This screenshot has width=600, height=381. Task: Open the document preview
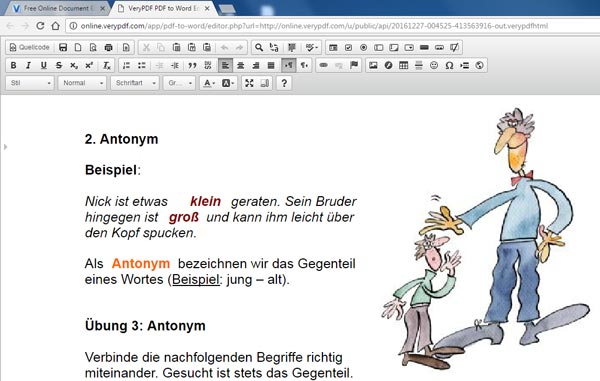click(x=93, y=47)
